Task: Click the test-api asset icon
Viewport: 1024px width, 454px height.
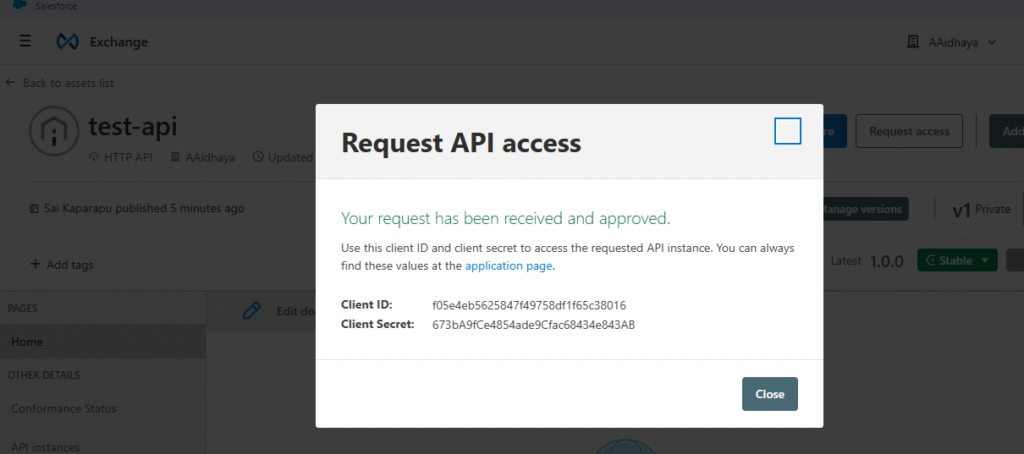Action: click(x=54, y=132)
